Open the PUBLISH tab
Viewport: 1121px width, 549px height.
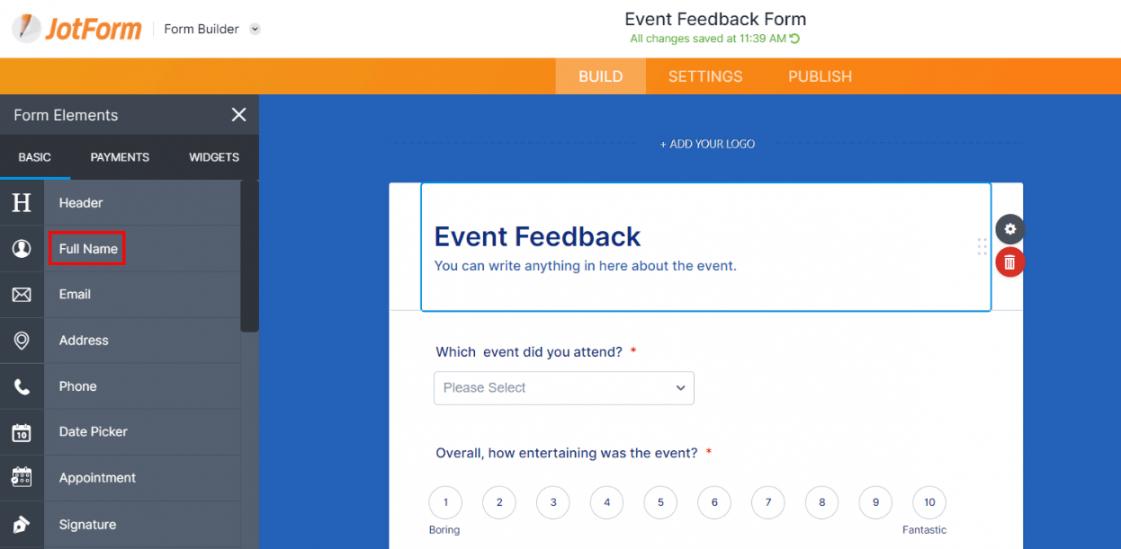(820, 76)
